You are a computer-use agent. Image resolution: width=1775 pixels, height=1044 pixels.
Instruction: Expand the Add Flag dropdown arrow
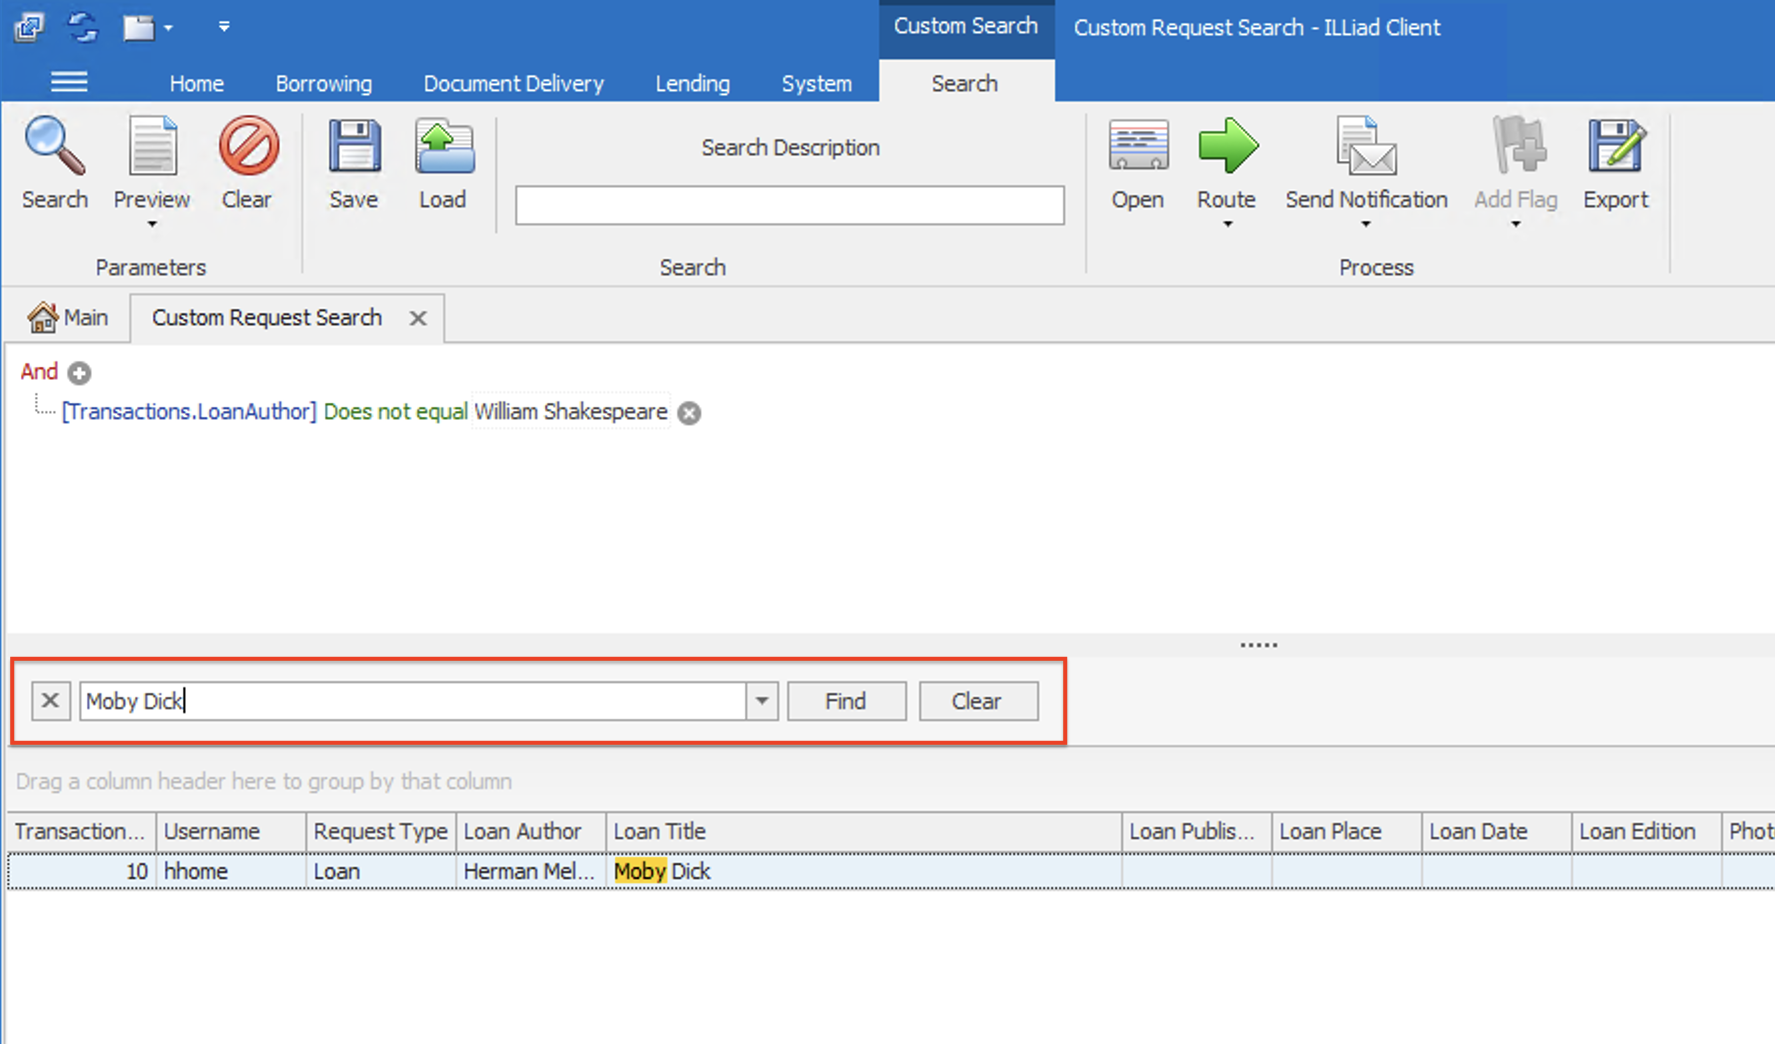point(1515,224)
